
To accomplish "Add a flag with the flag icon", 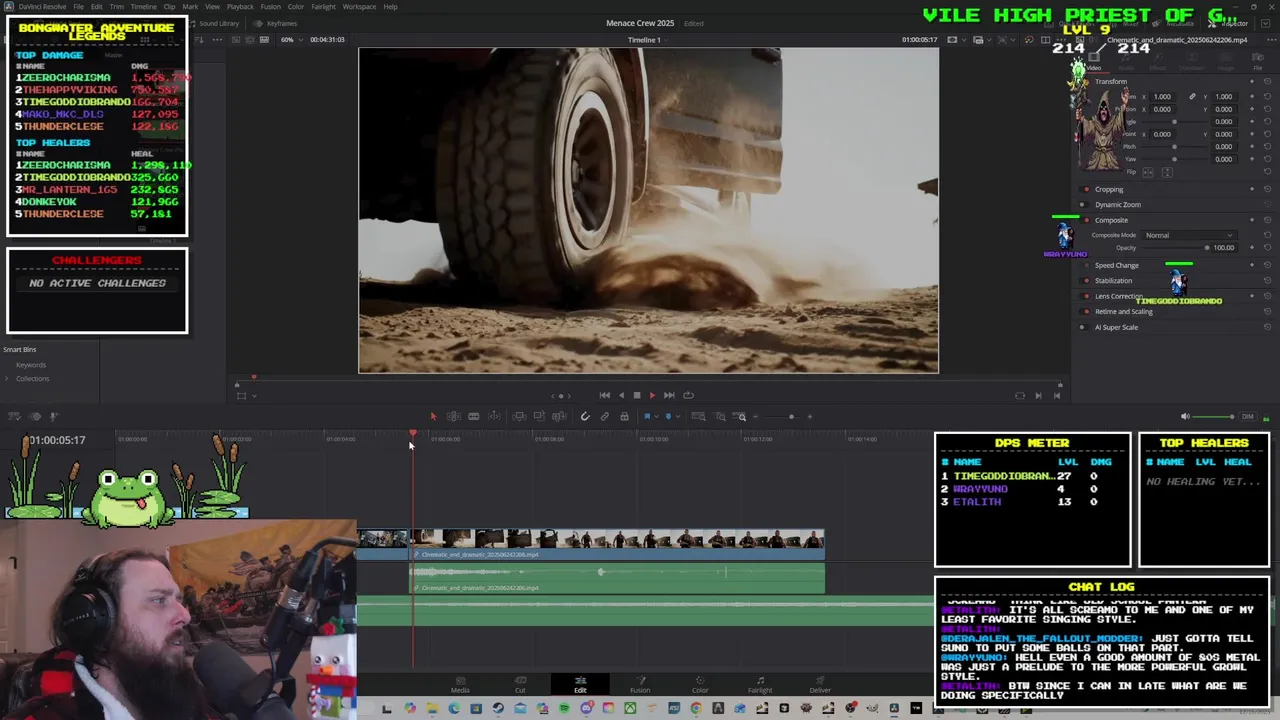I will pos(647,416).
